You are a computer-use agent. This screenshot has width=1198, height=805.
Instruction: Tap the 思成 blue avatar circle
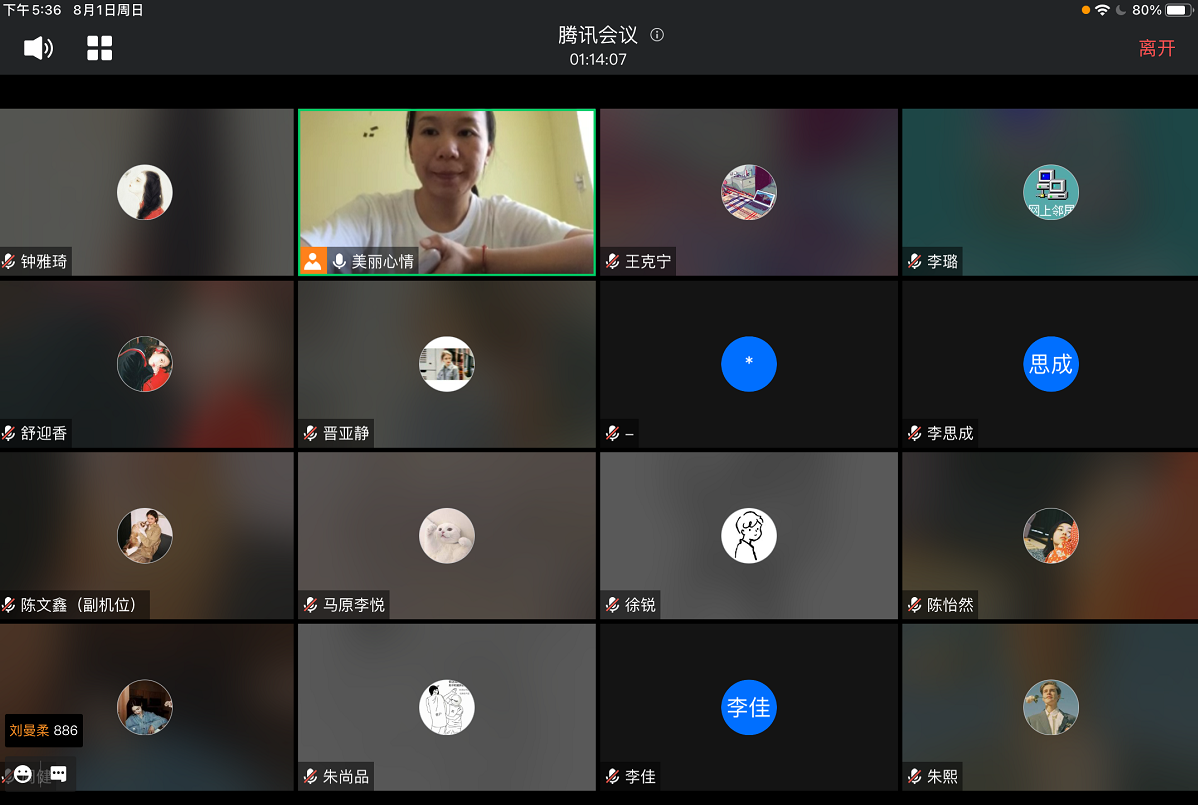click(x=1050, y=364)
